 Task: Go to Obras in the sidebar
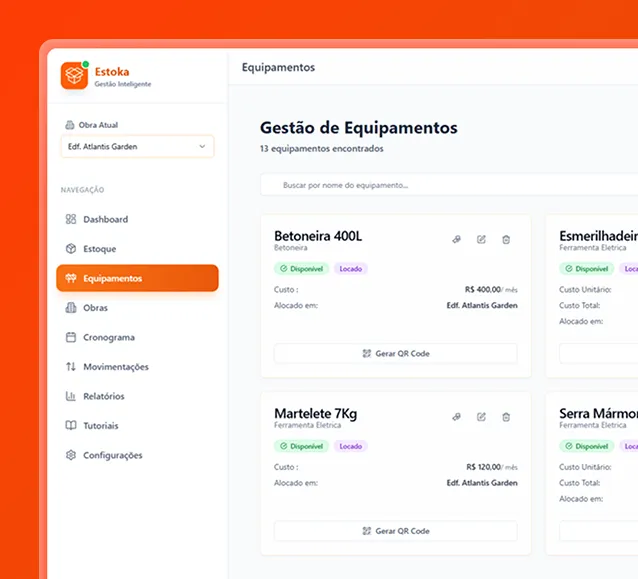[x=95, y=308]
